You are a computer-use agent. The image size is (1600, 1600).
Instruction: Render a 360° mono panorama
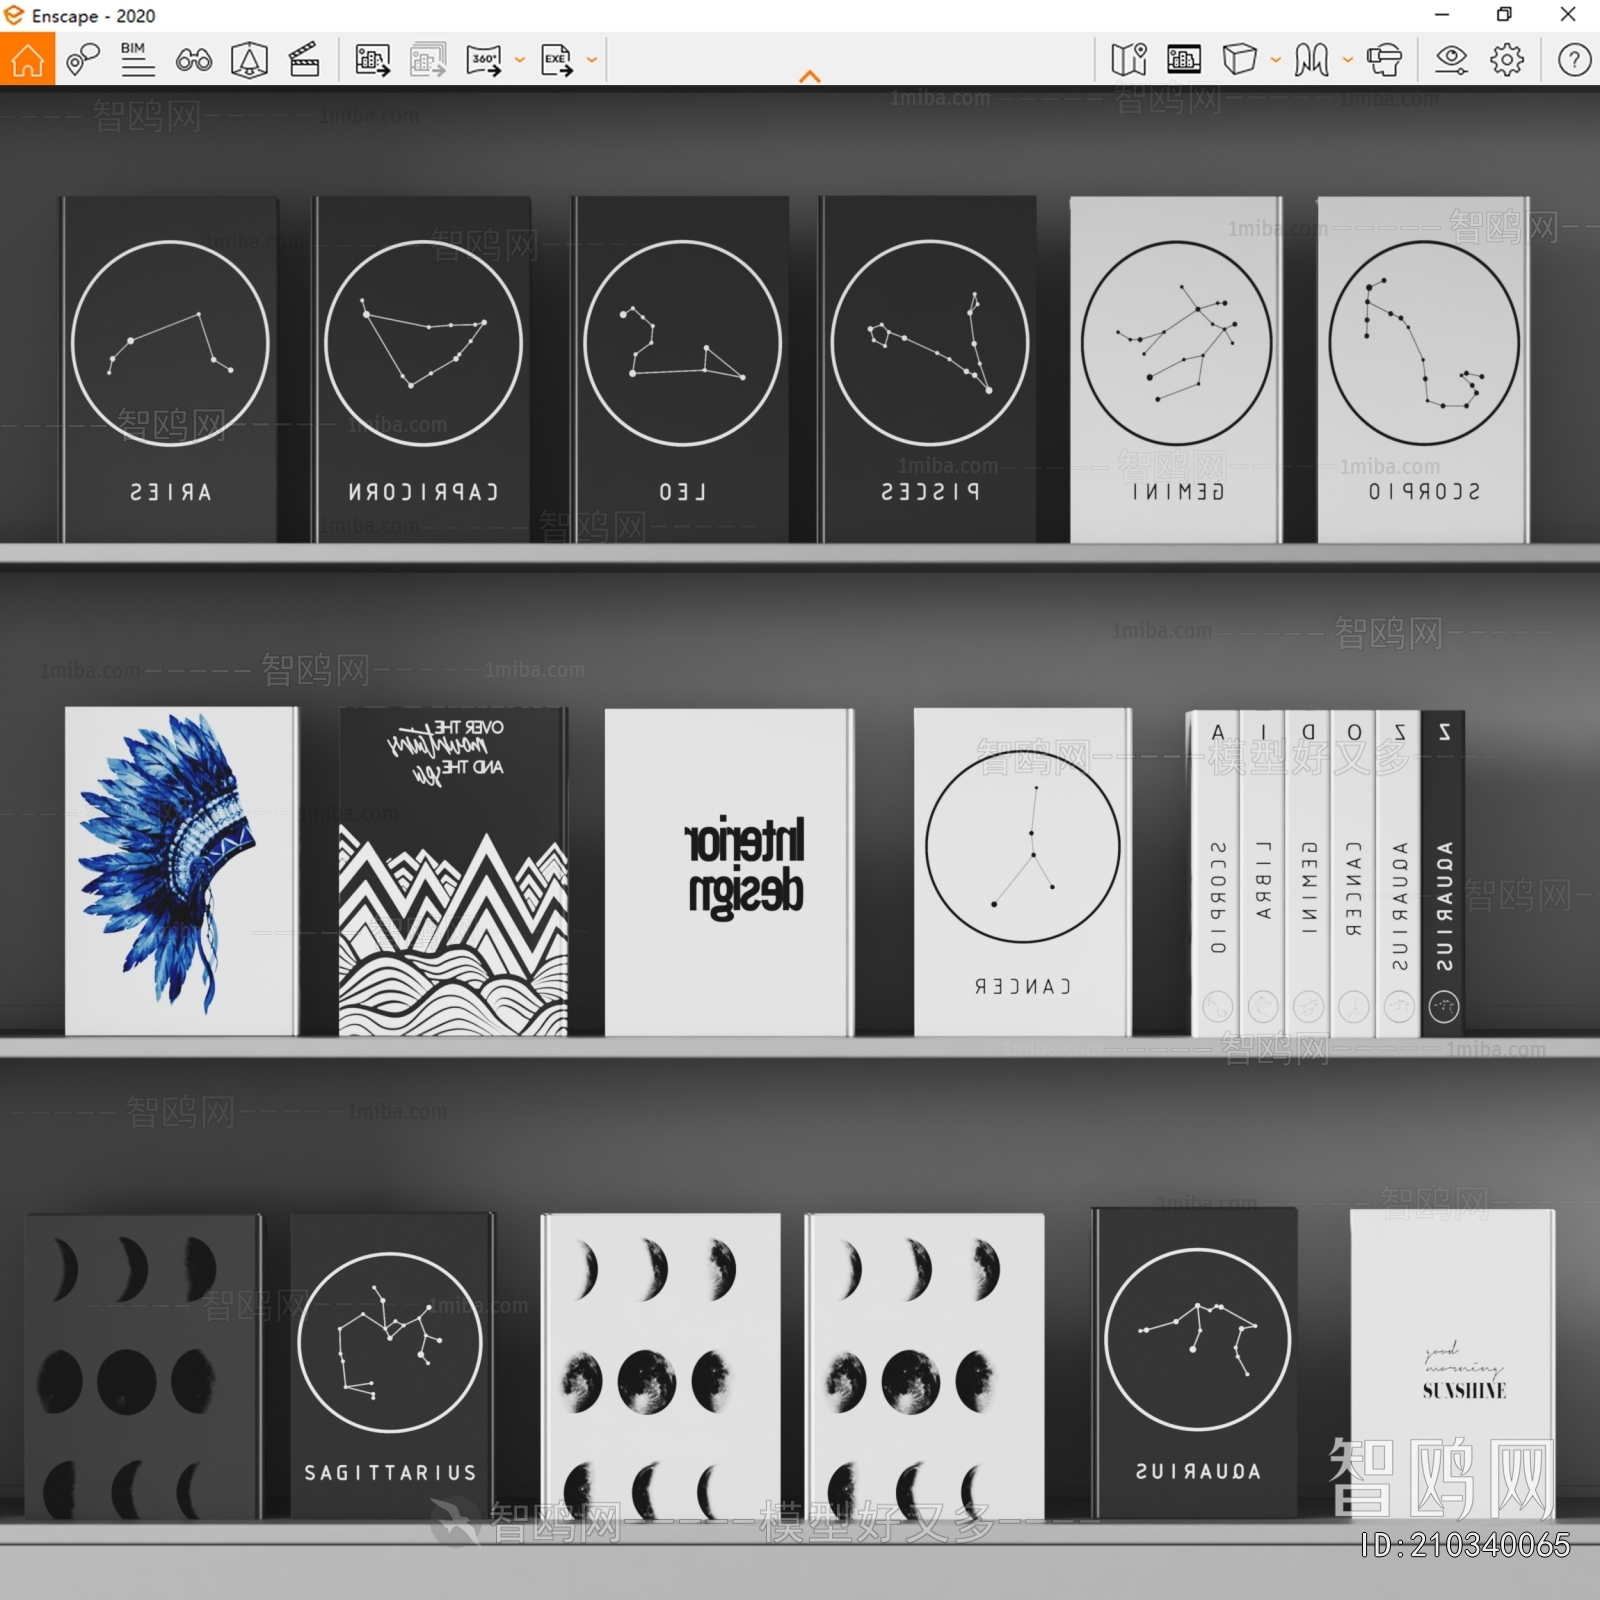click(x=485, y=60)
